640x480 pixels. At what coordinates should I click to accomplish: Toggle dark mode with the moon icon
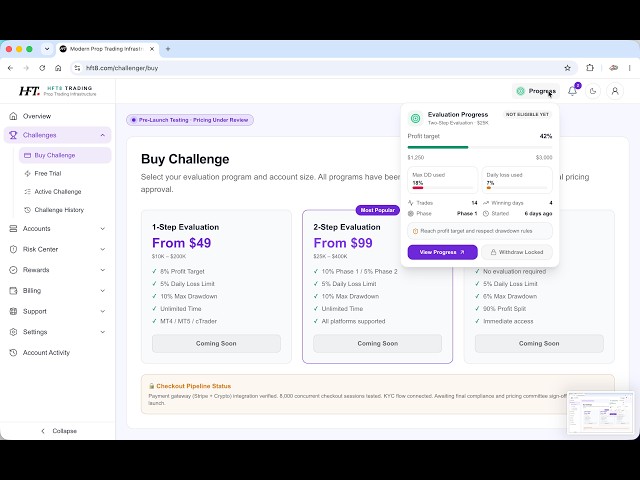pyautogui.click(x=593, y=91)
